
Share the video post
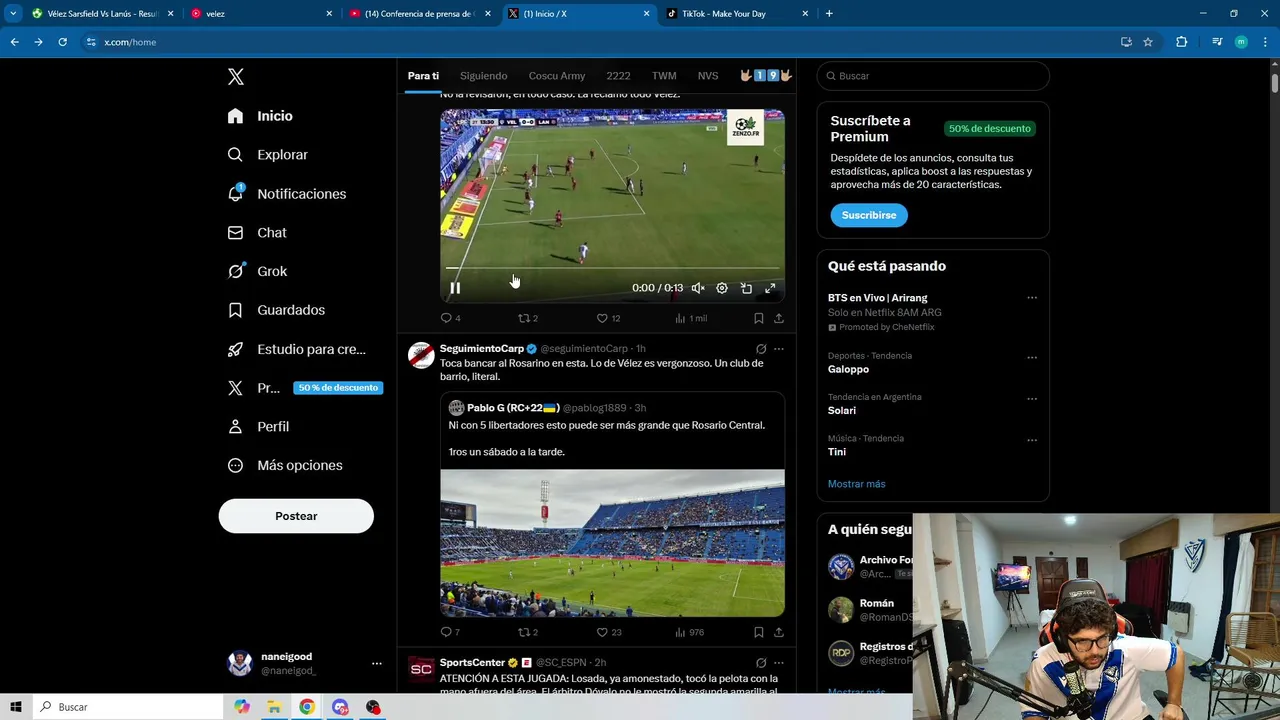point(779,318)
